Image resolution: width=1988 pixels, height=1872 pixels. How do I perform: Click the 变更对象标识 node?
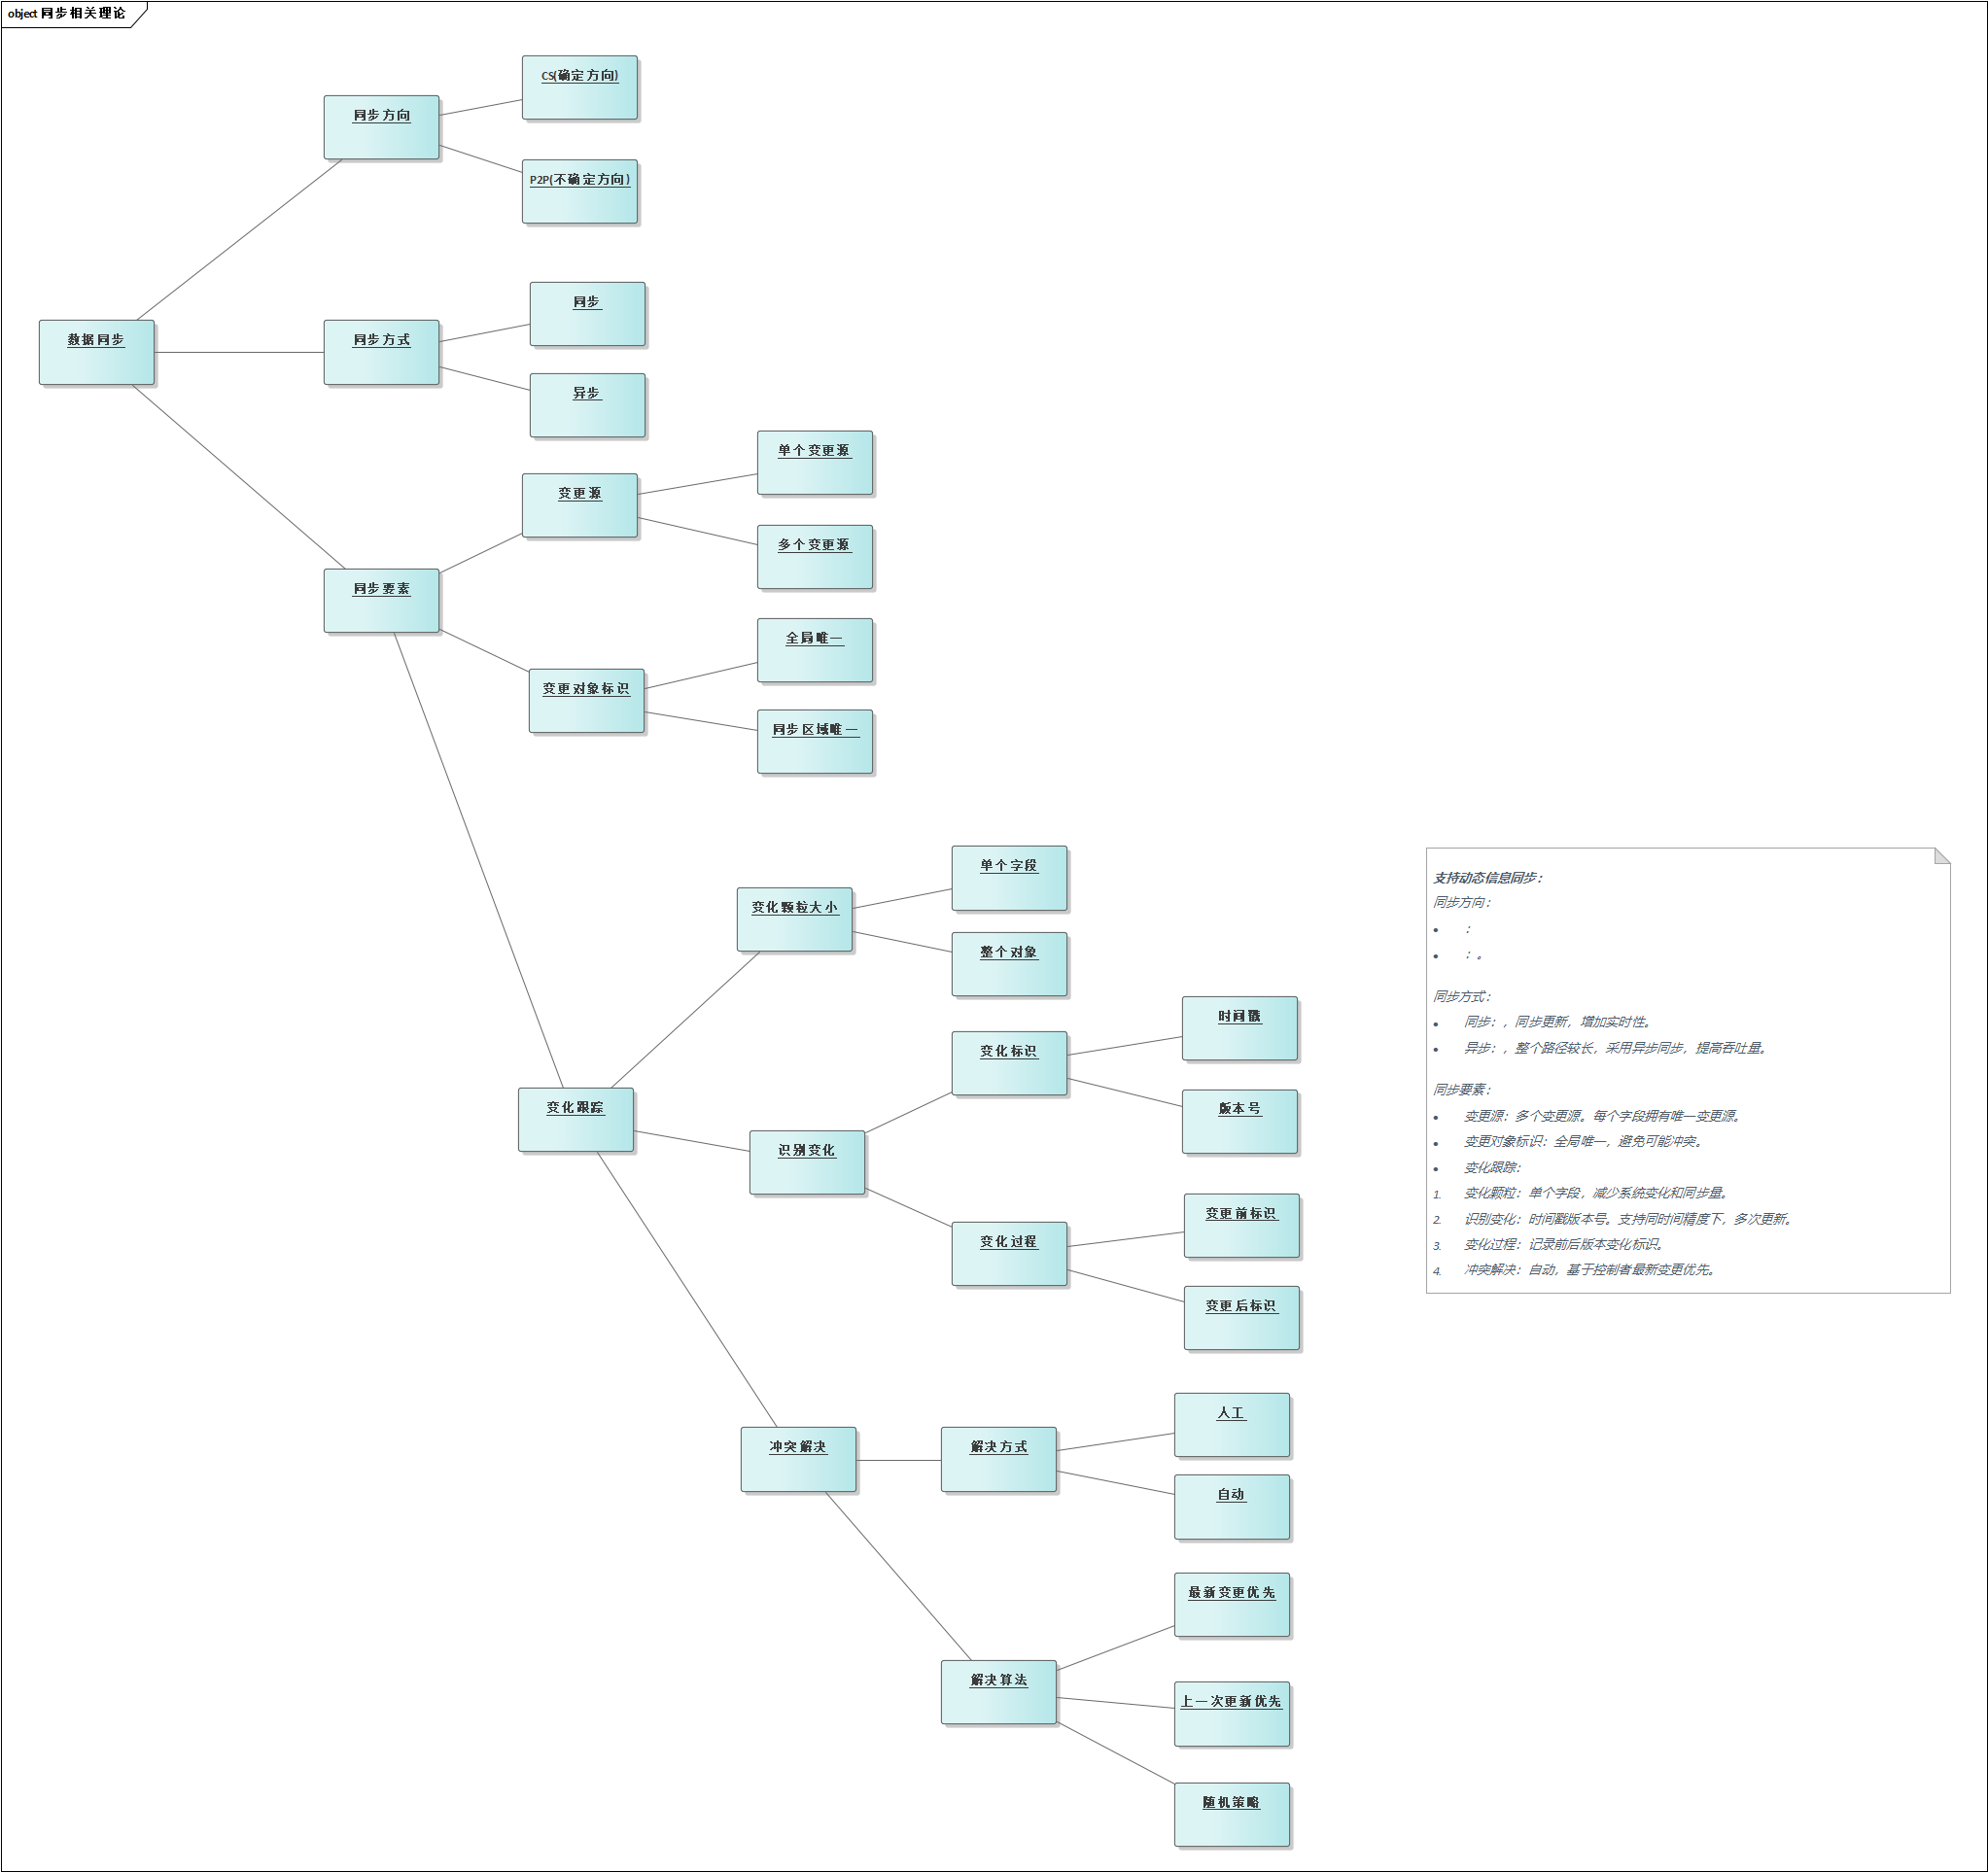pyautogui.click(x=587, y=701)
